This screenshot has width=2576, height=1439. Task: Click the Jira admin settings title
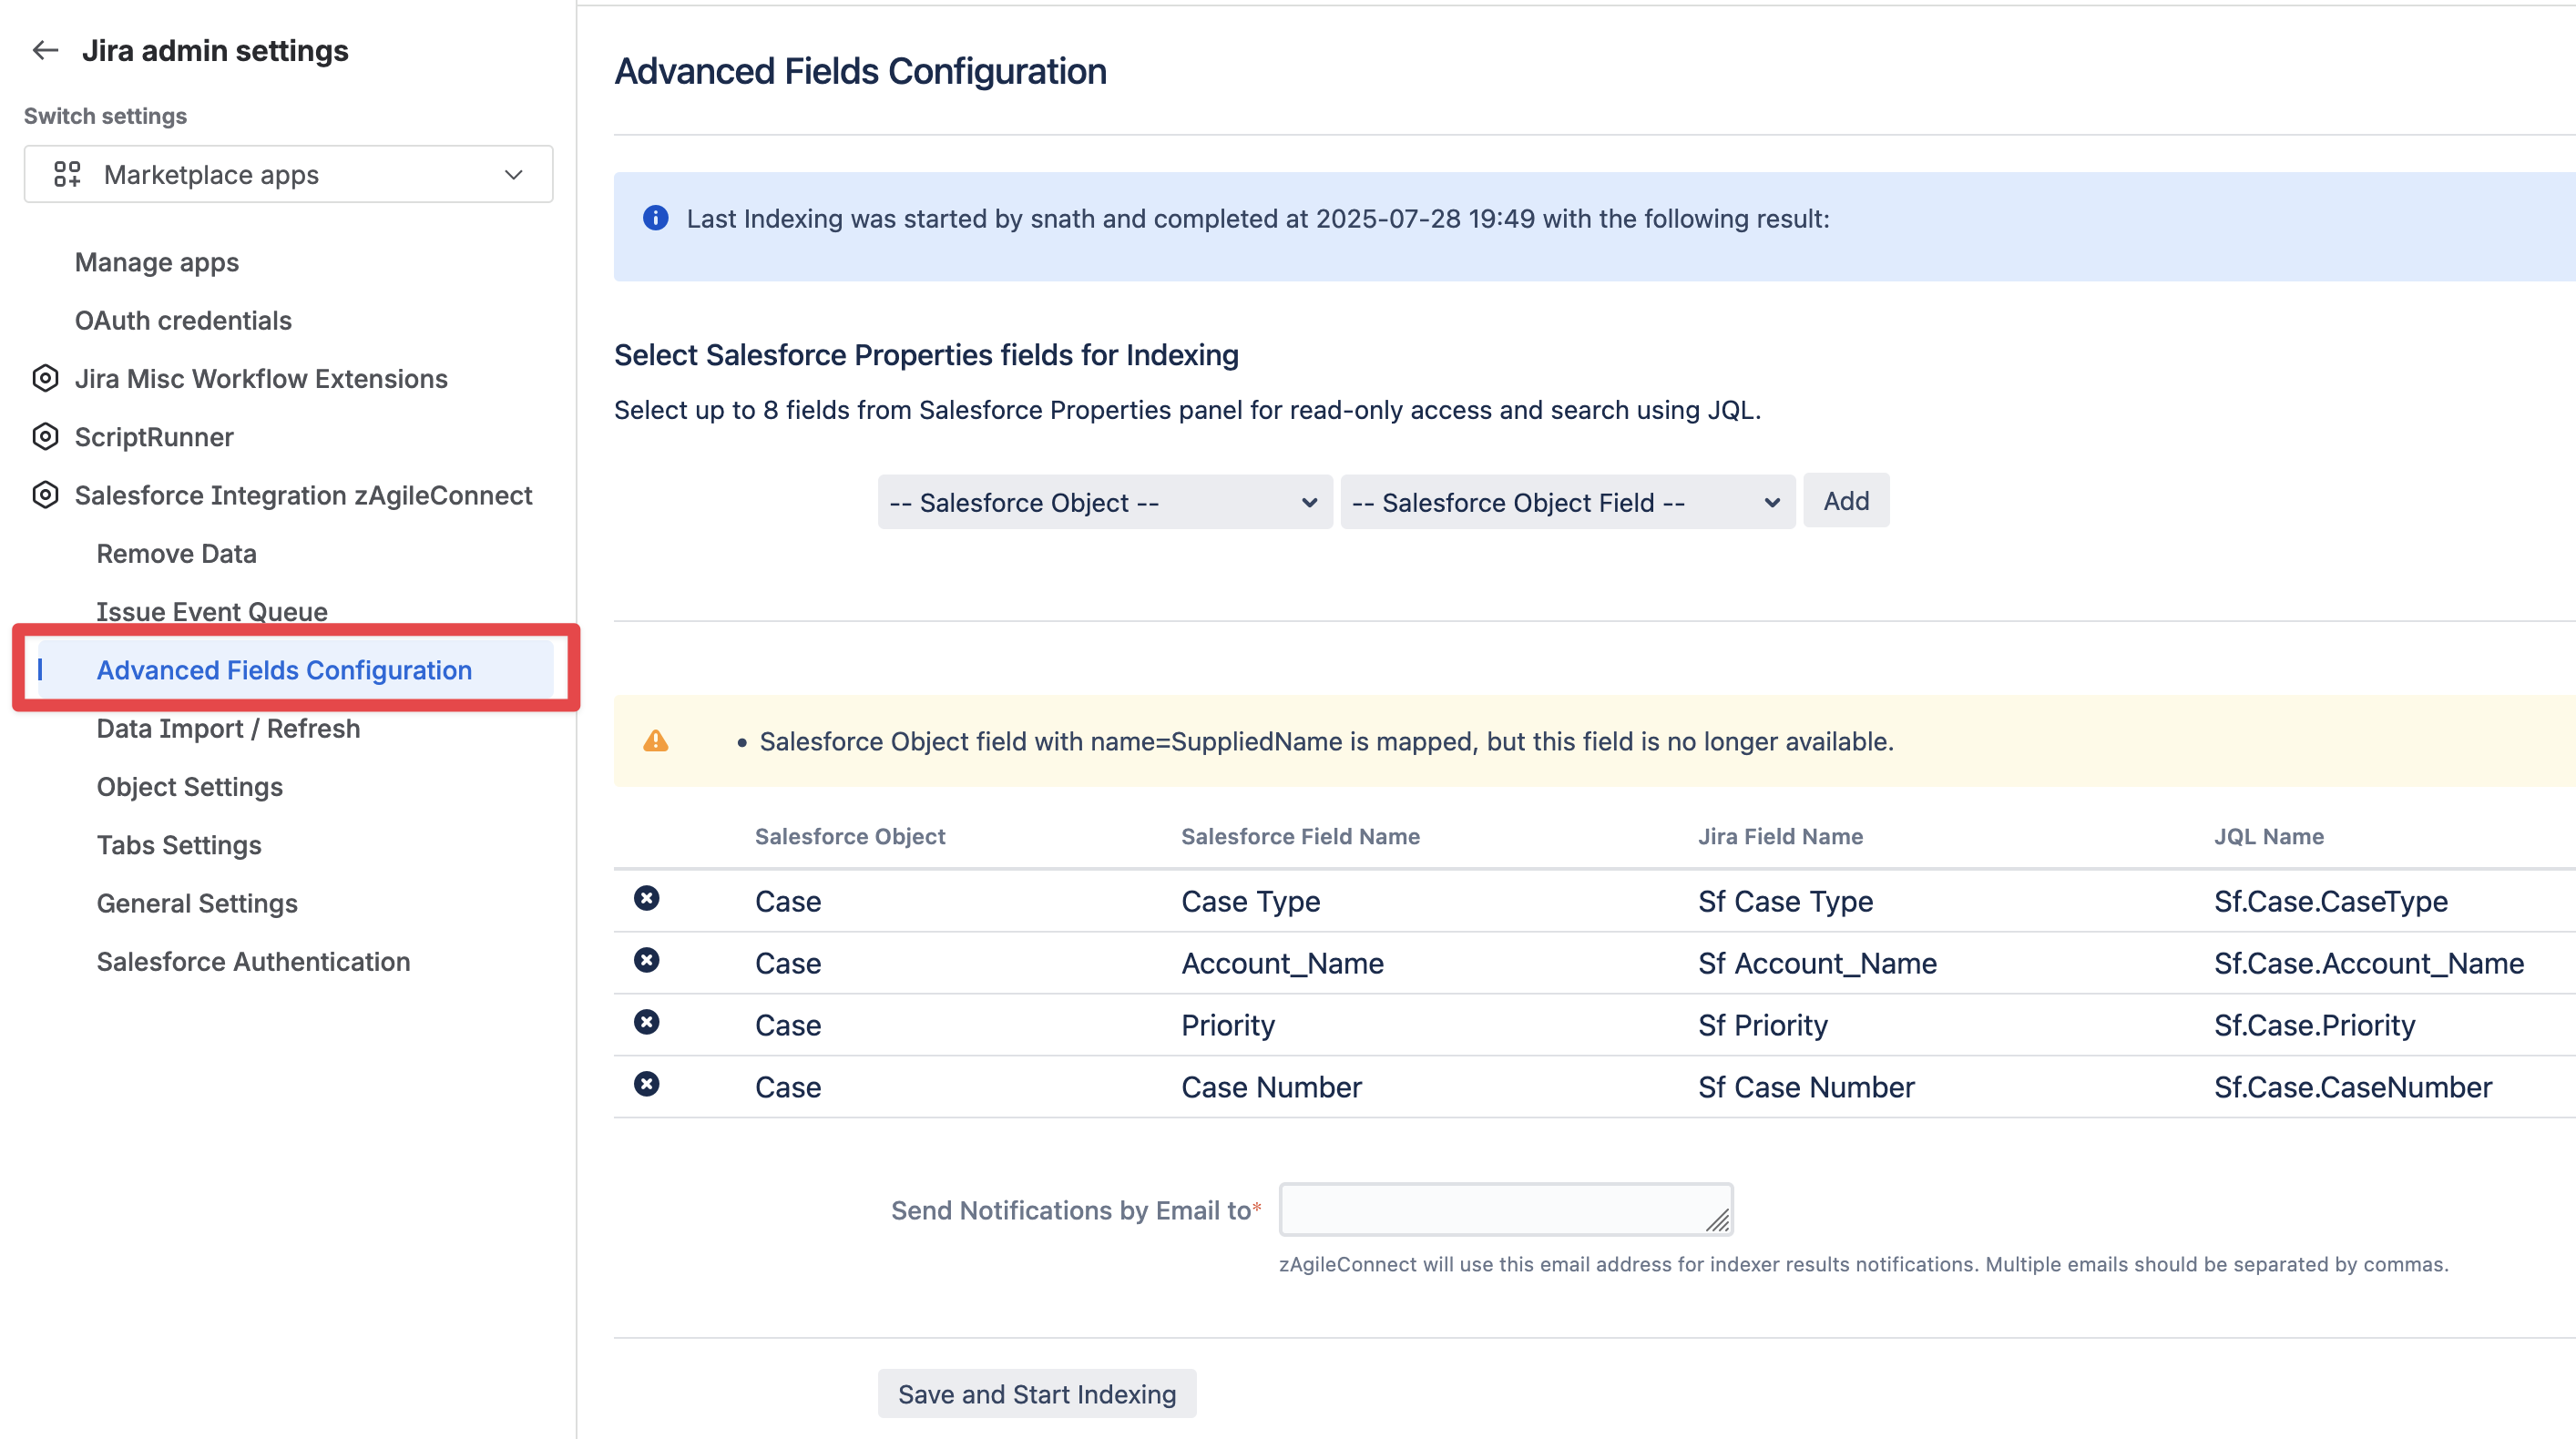(215, 50)
